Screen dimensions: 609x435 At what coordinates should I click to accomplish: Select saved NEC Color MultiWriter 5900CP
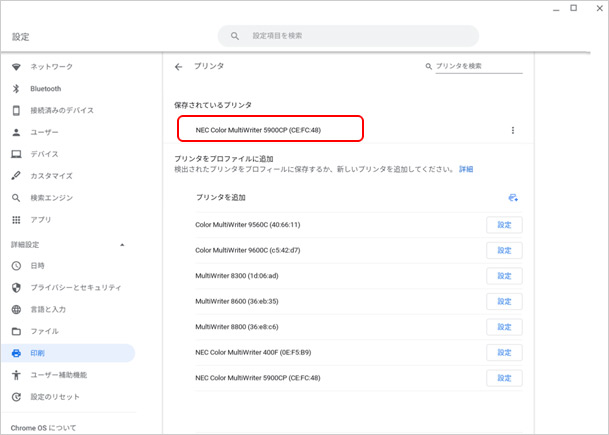pyautogui.click(x=270, y=129)
